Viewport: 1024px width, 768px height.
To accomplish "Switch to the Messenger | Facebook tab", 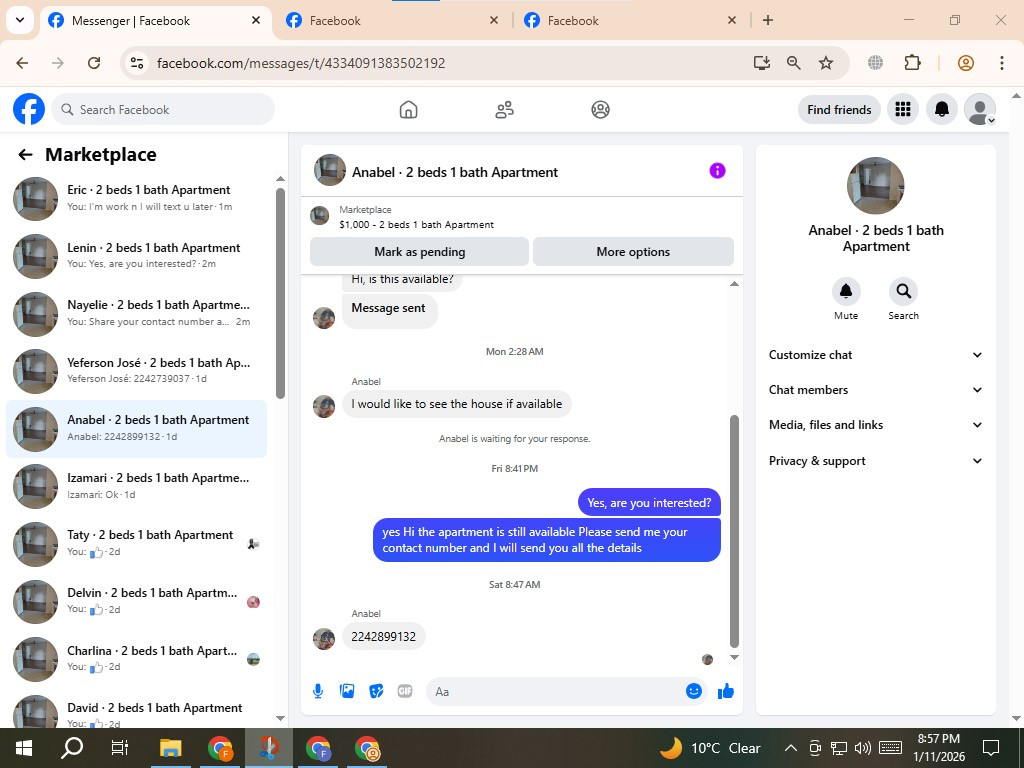I will (x=156, y=21).
